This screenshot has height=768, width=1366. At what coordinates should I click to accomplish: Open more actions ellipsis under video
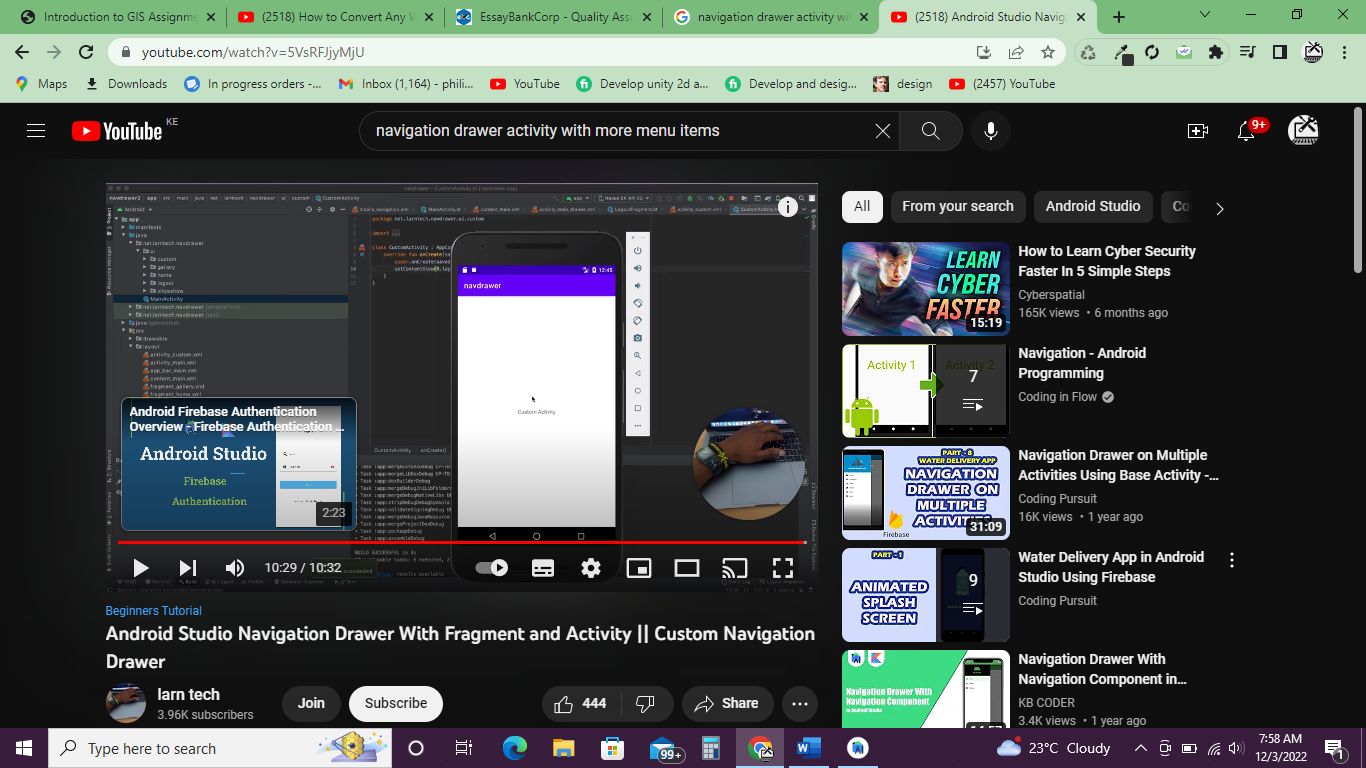pyautogui.click(x=799, y=703)
